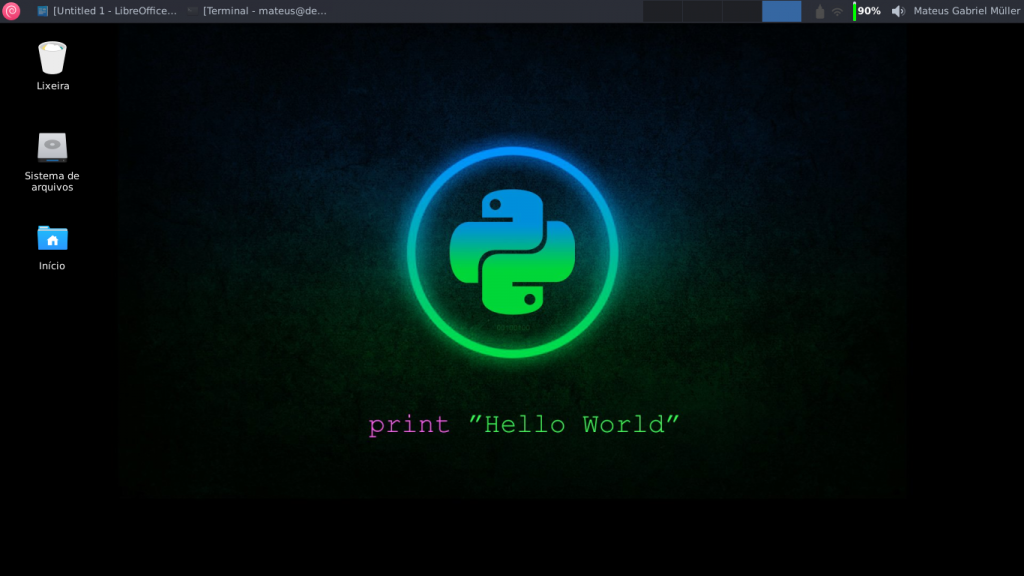Click the 90% battery percentage text
The width and height of the screenshot is (1024, 576).
point(869,11)
